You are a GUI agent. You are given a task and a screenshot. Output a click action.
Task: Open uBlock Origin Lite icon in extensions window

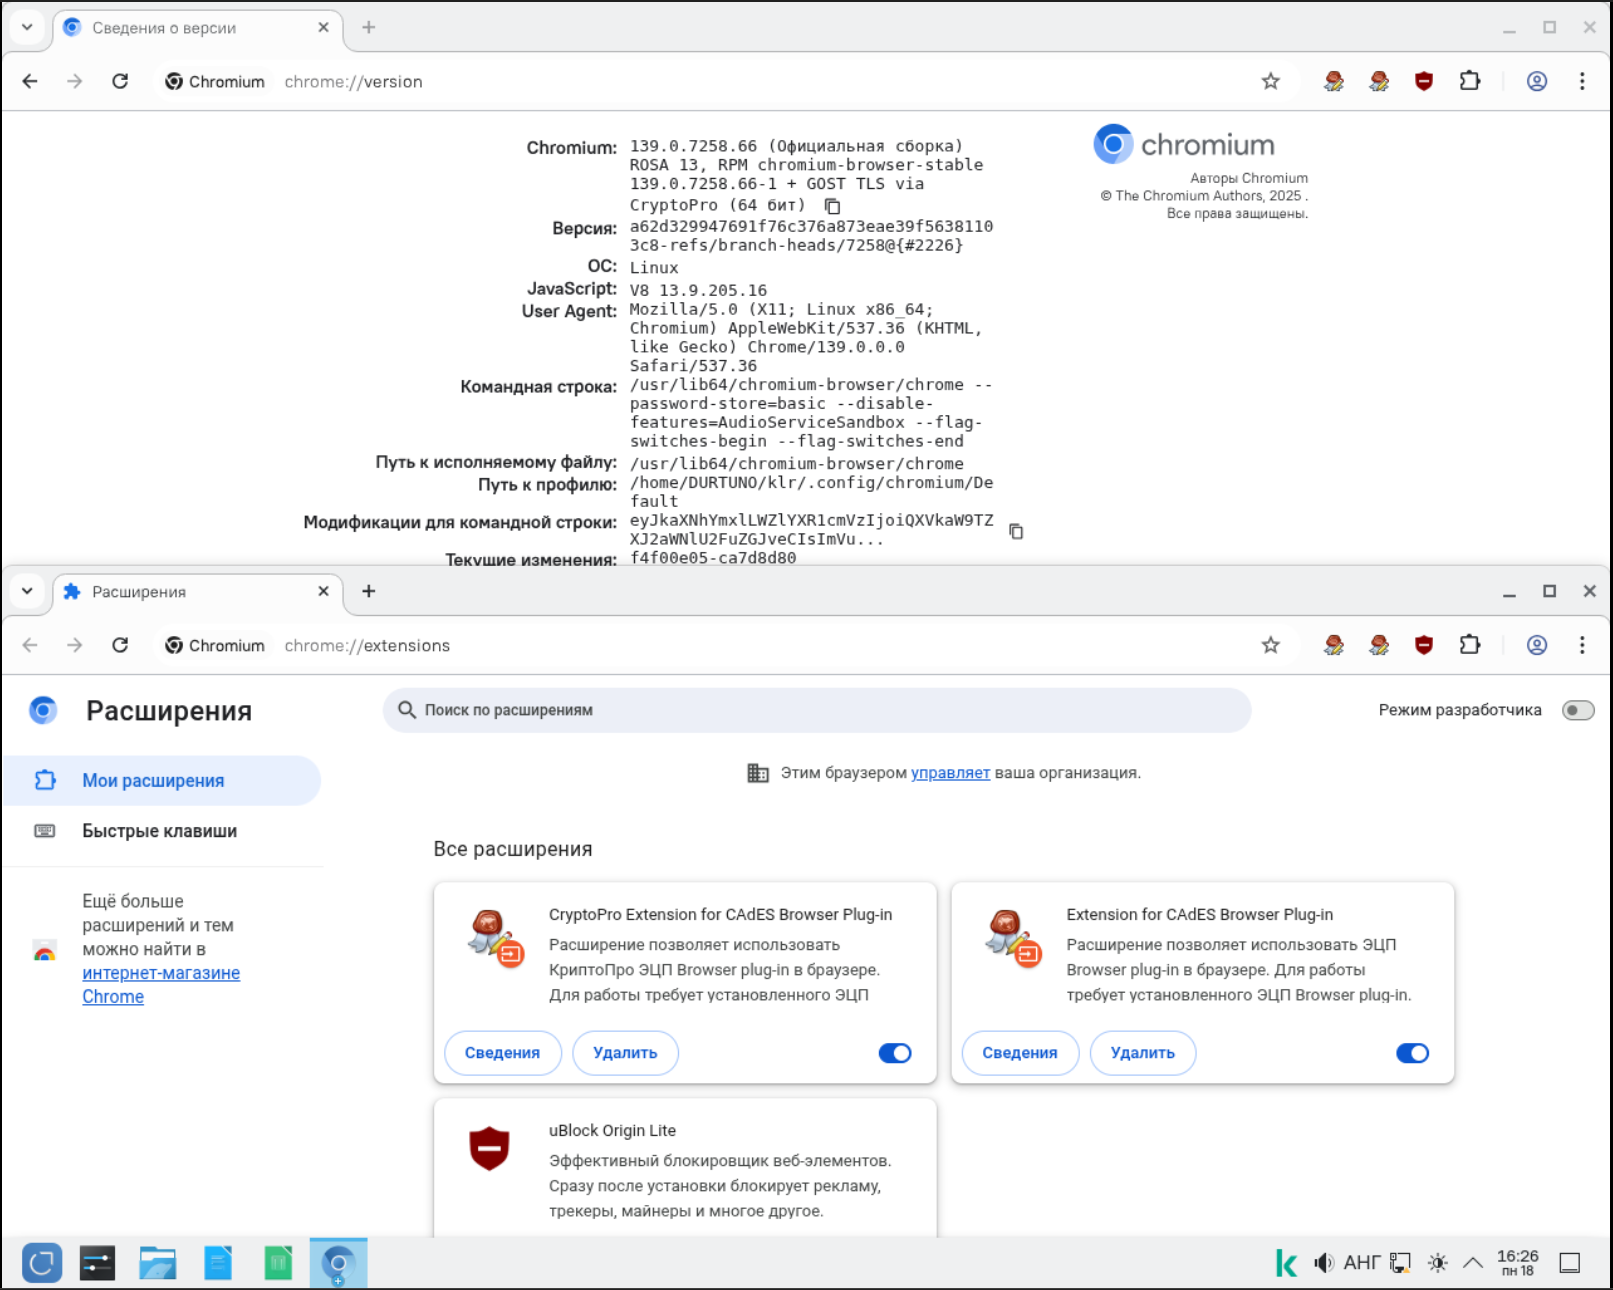click(1424, 645)
